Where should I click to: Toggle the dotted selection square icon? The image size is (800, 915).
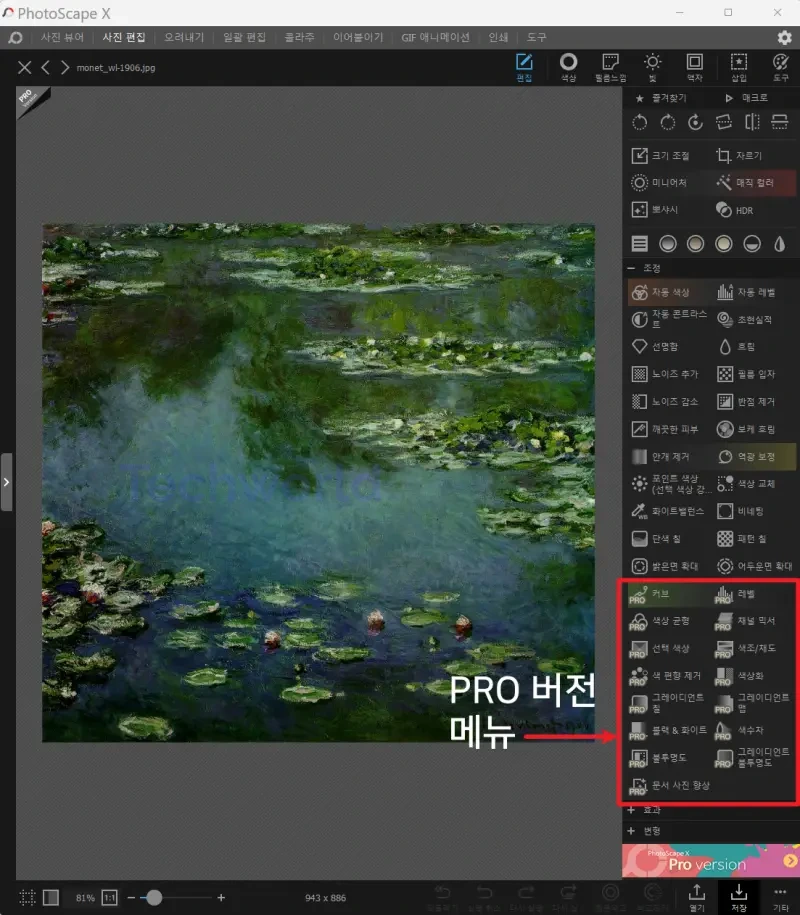tap(27, 897)
